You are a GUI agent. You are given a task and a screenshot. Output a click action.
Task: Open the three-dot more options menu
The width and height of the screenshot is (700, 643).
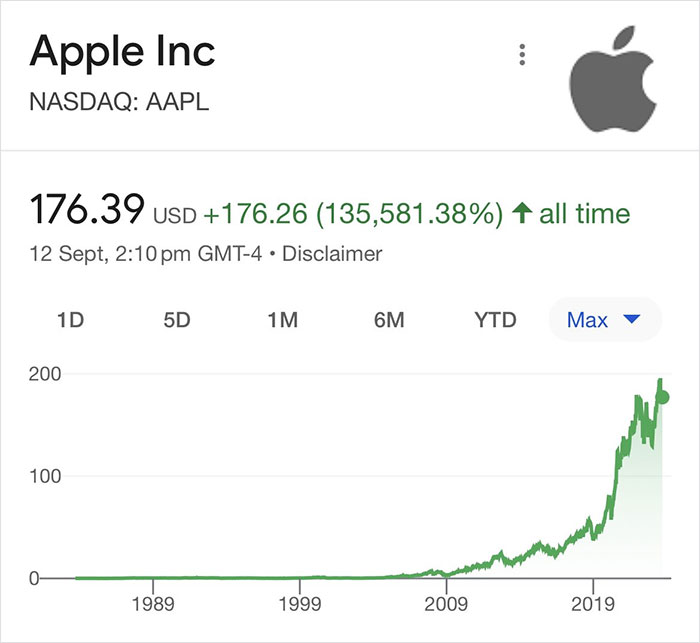[521, 56]
